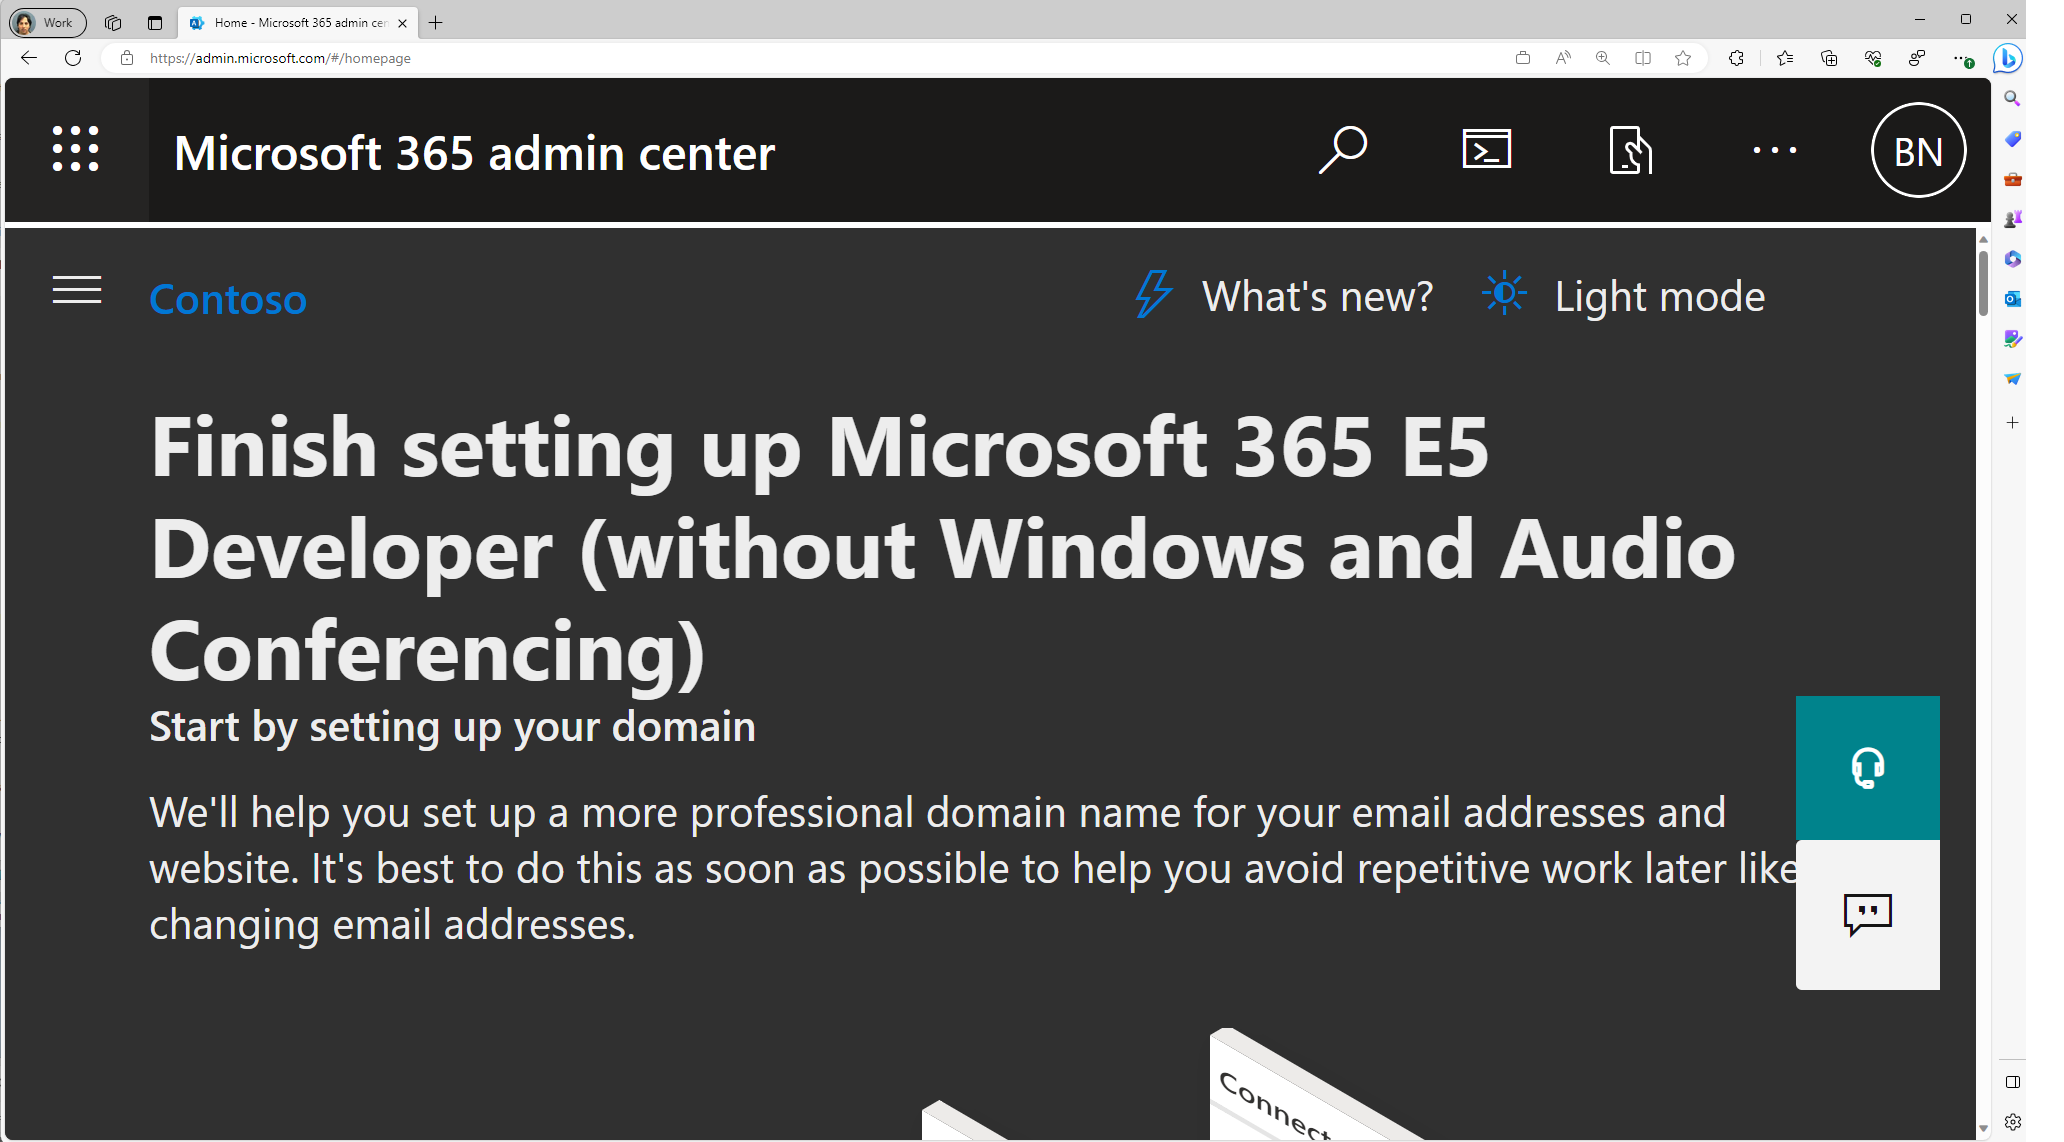Open the admin center search tool
The width and height of the screenshot is (2064, 1142).
[1343, 150]
